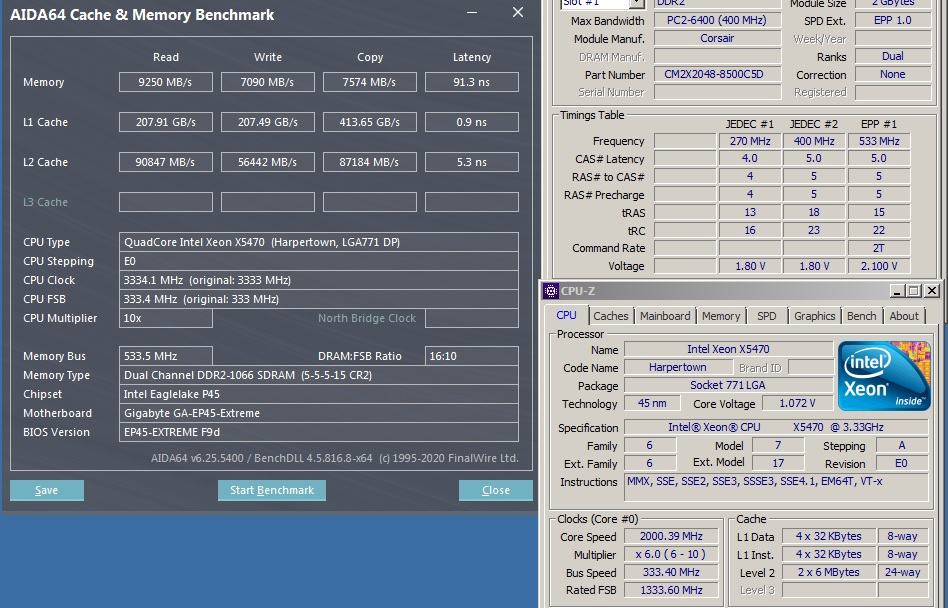
Task: Click the Chipset Intel Eaglelake P45 field
Action: (319, 394)
